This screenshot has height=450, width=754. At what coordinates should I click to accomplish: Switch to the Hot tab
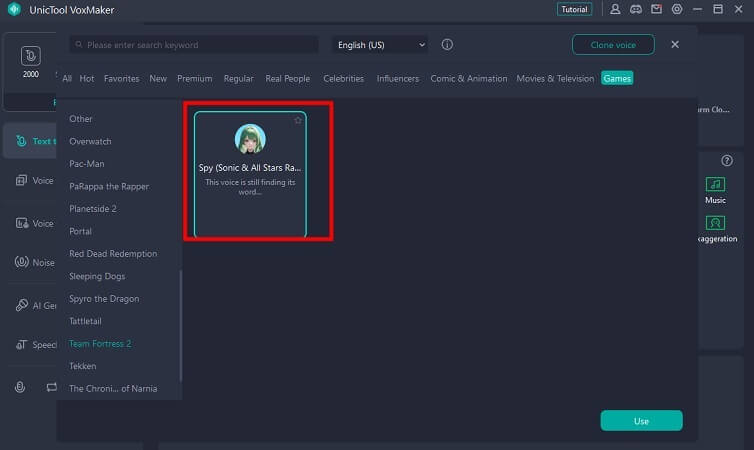(87, 78)
